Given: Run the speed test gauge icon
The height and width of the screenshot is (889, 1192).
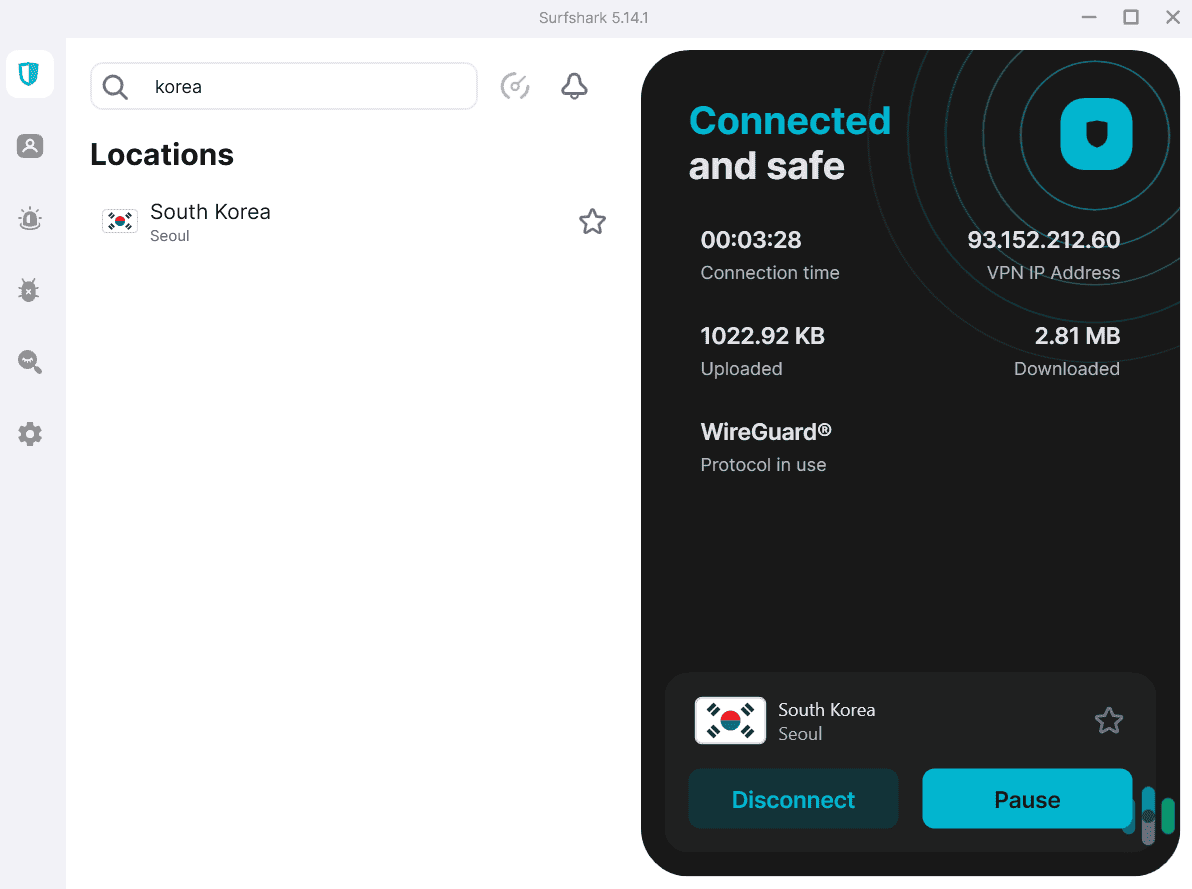Looking at the screenshot, I should [x=515, y=86].
